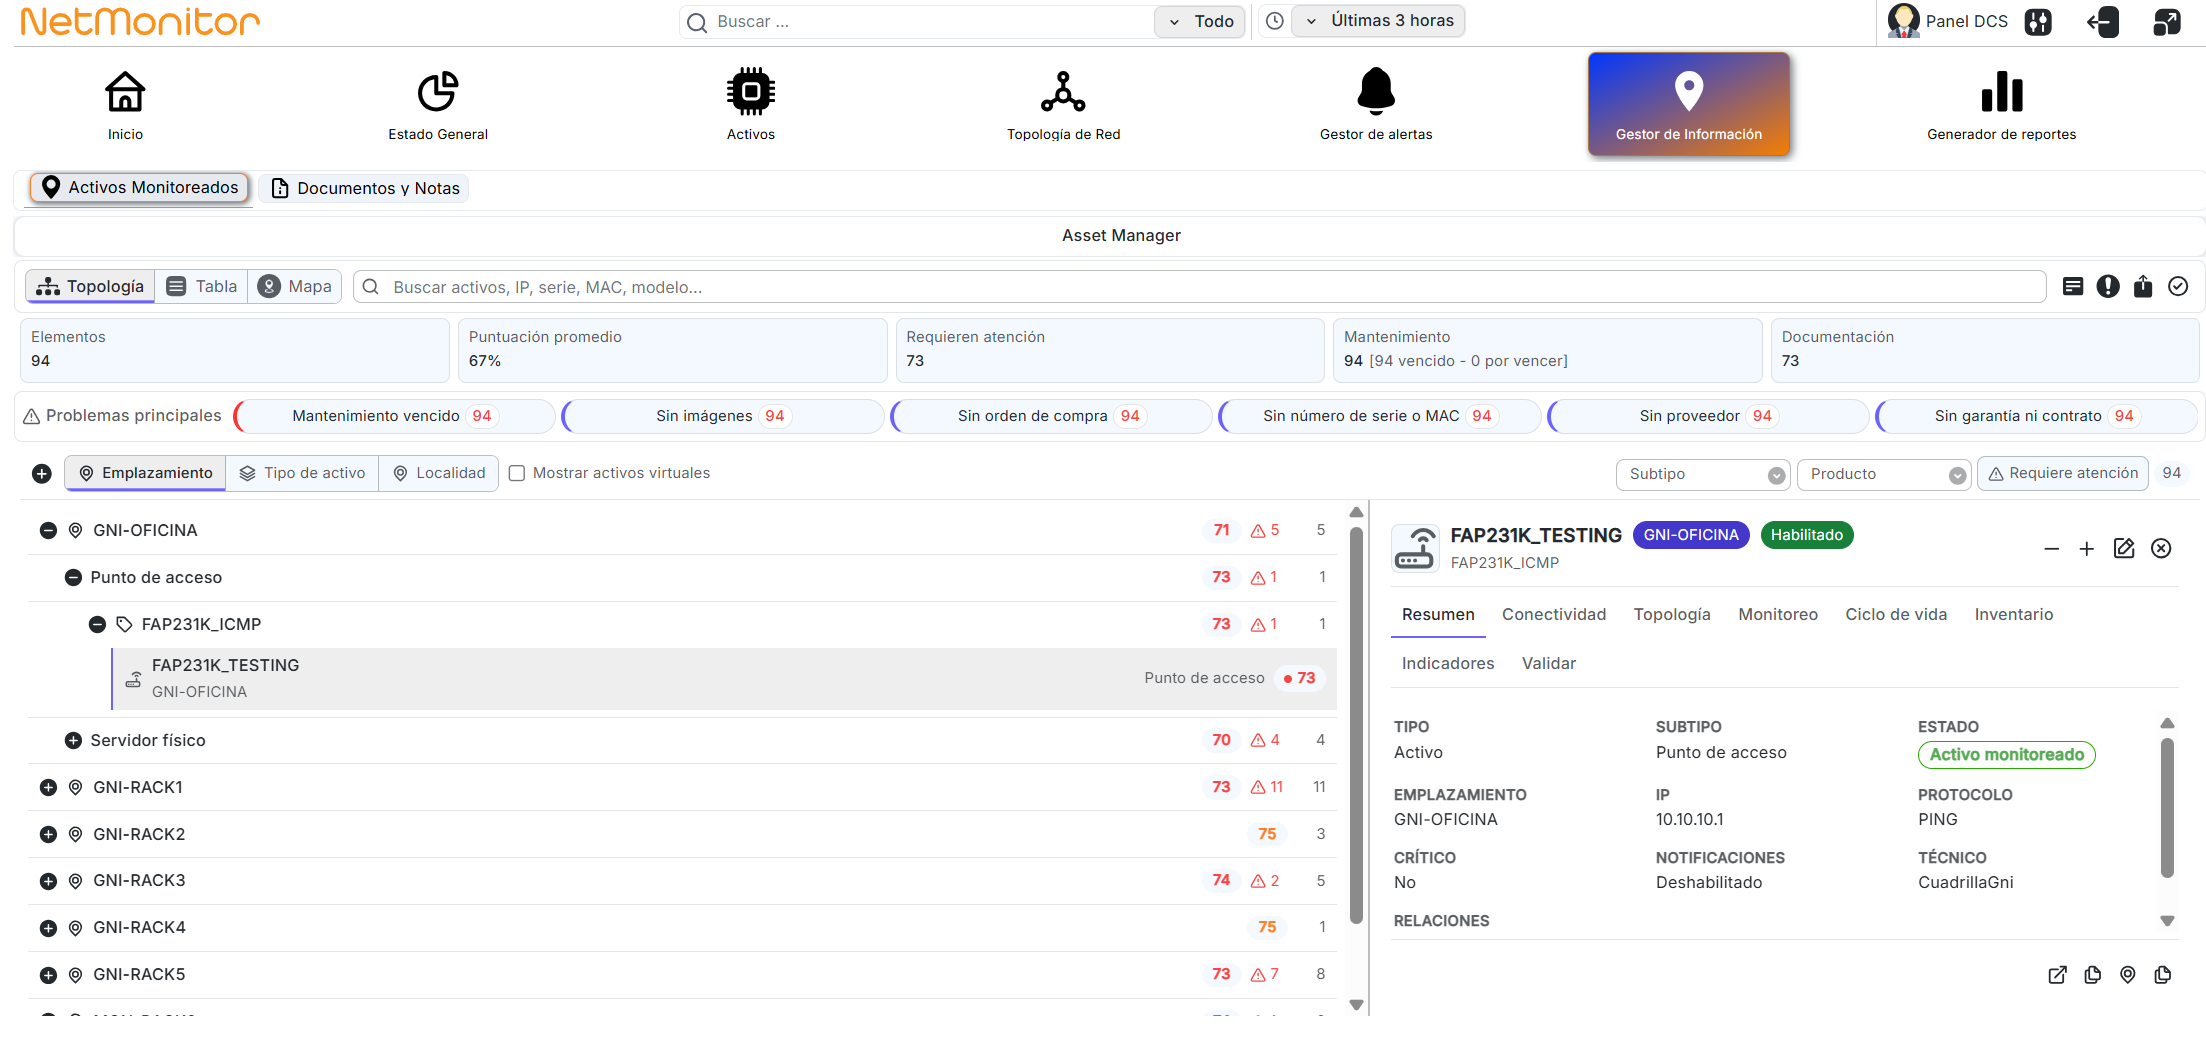
Task: Open external link icon at panel bottom
Action: point(2057,975)
